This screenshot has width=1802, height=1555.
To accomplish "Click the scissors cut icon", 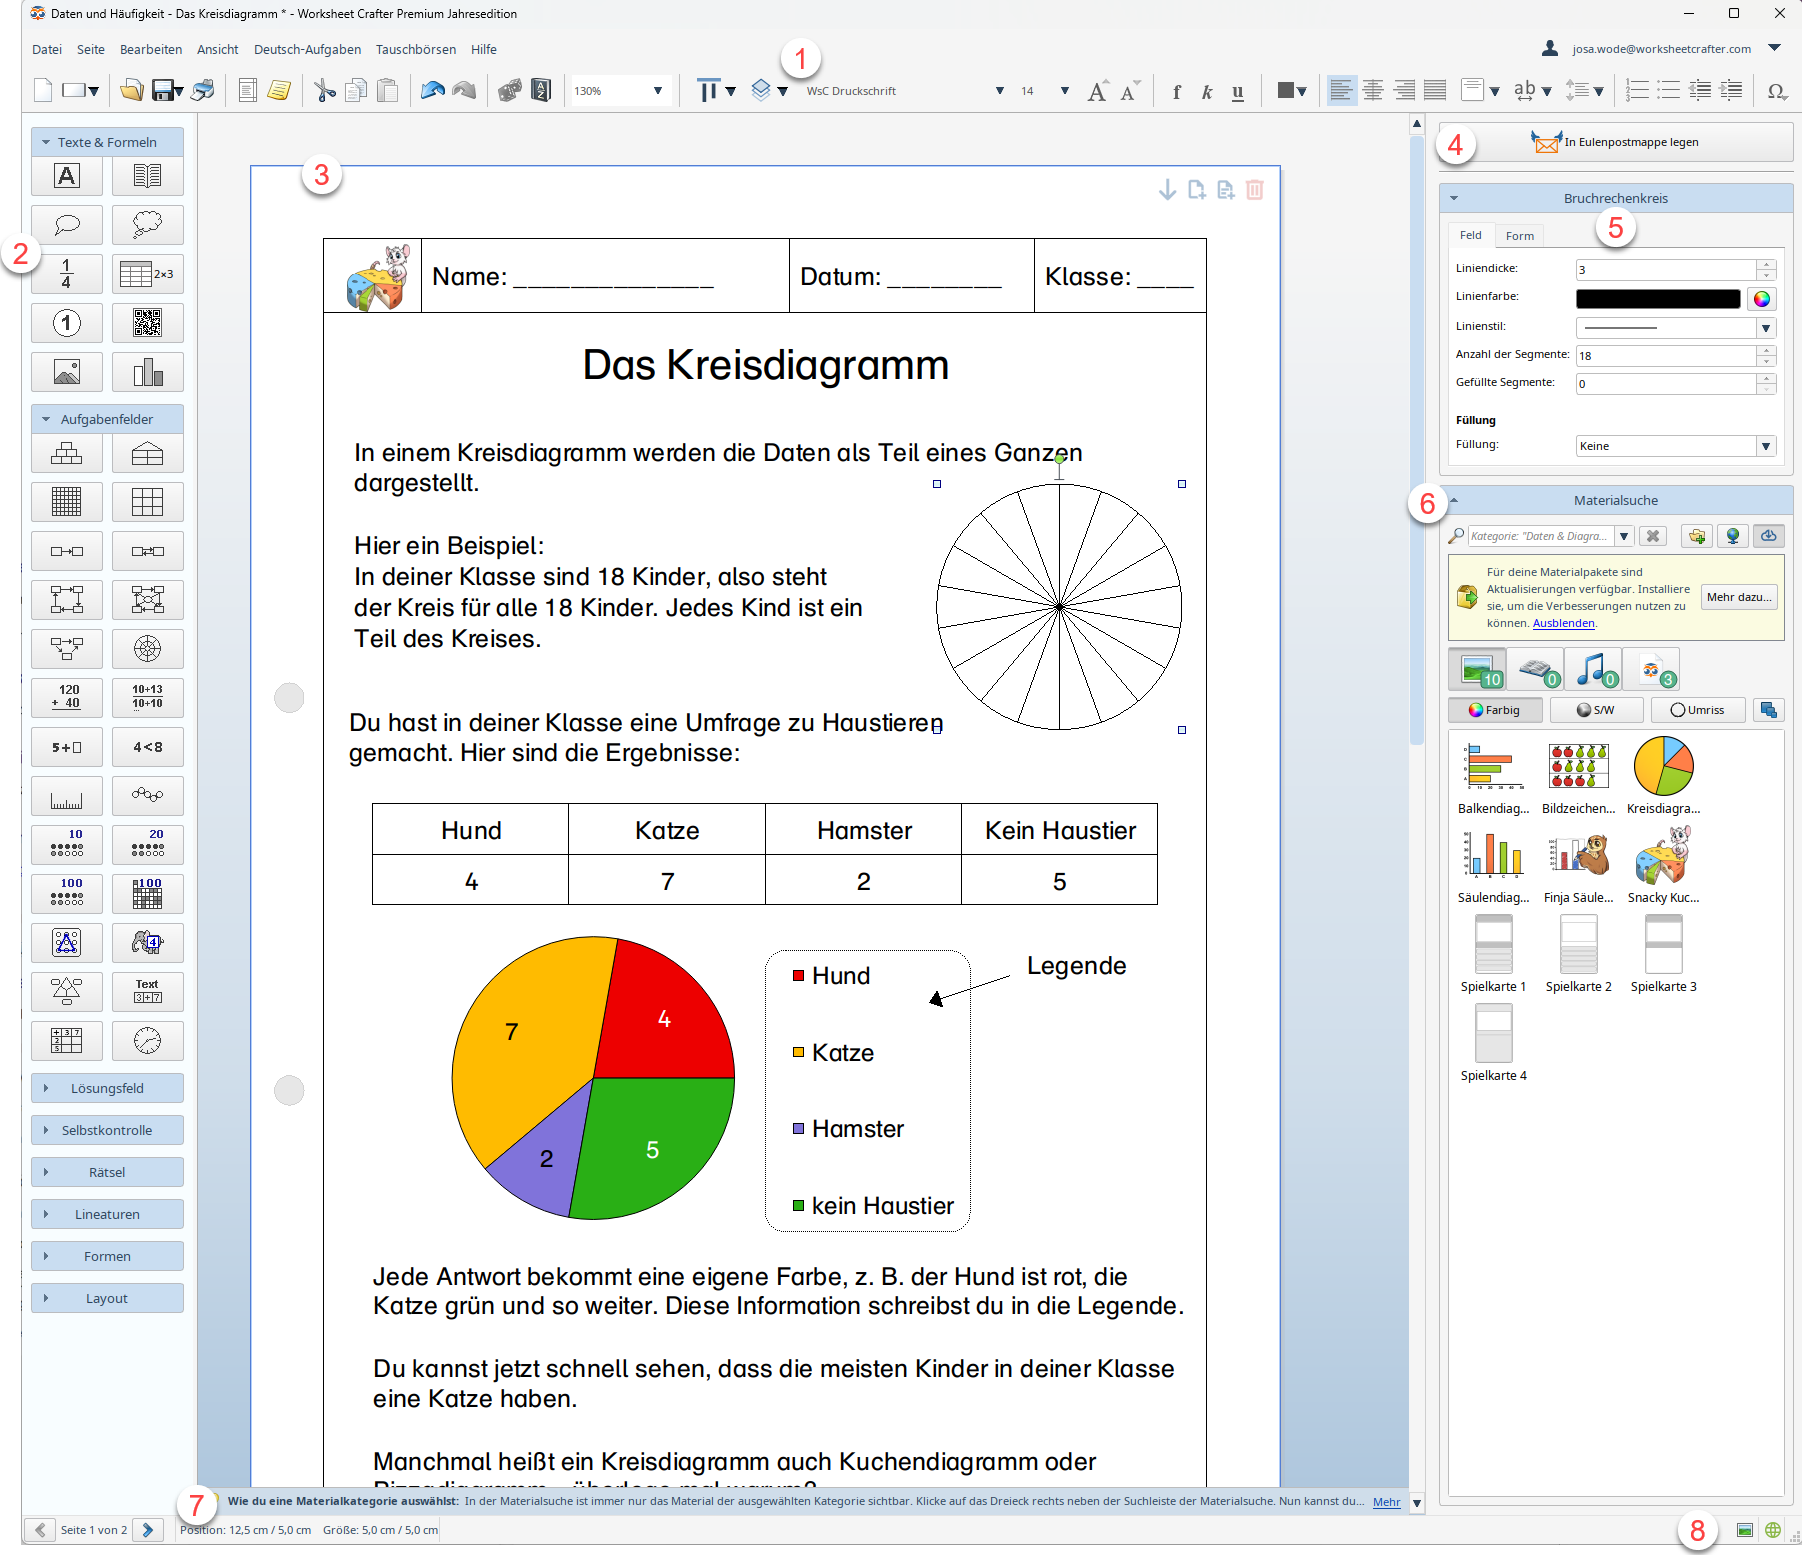I will (x=325, y=91).
